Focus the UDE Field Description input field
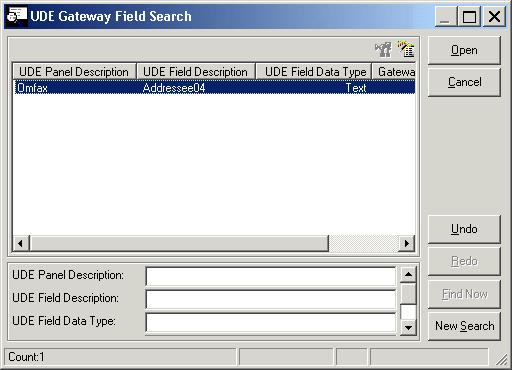Viewport: 512px width, 370px height. [271, 299]
